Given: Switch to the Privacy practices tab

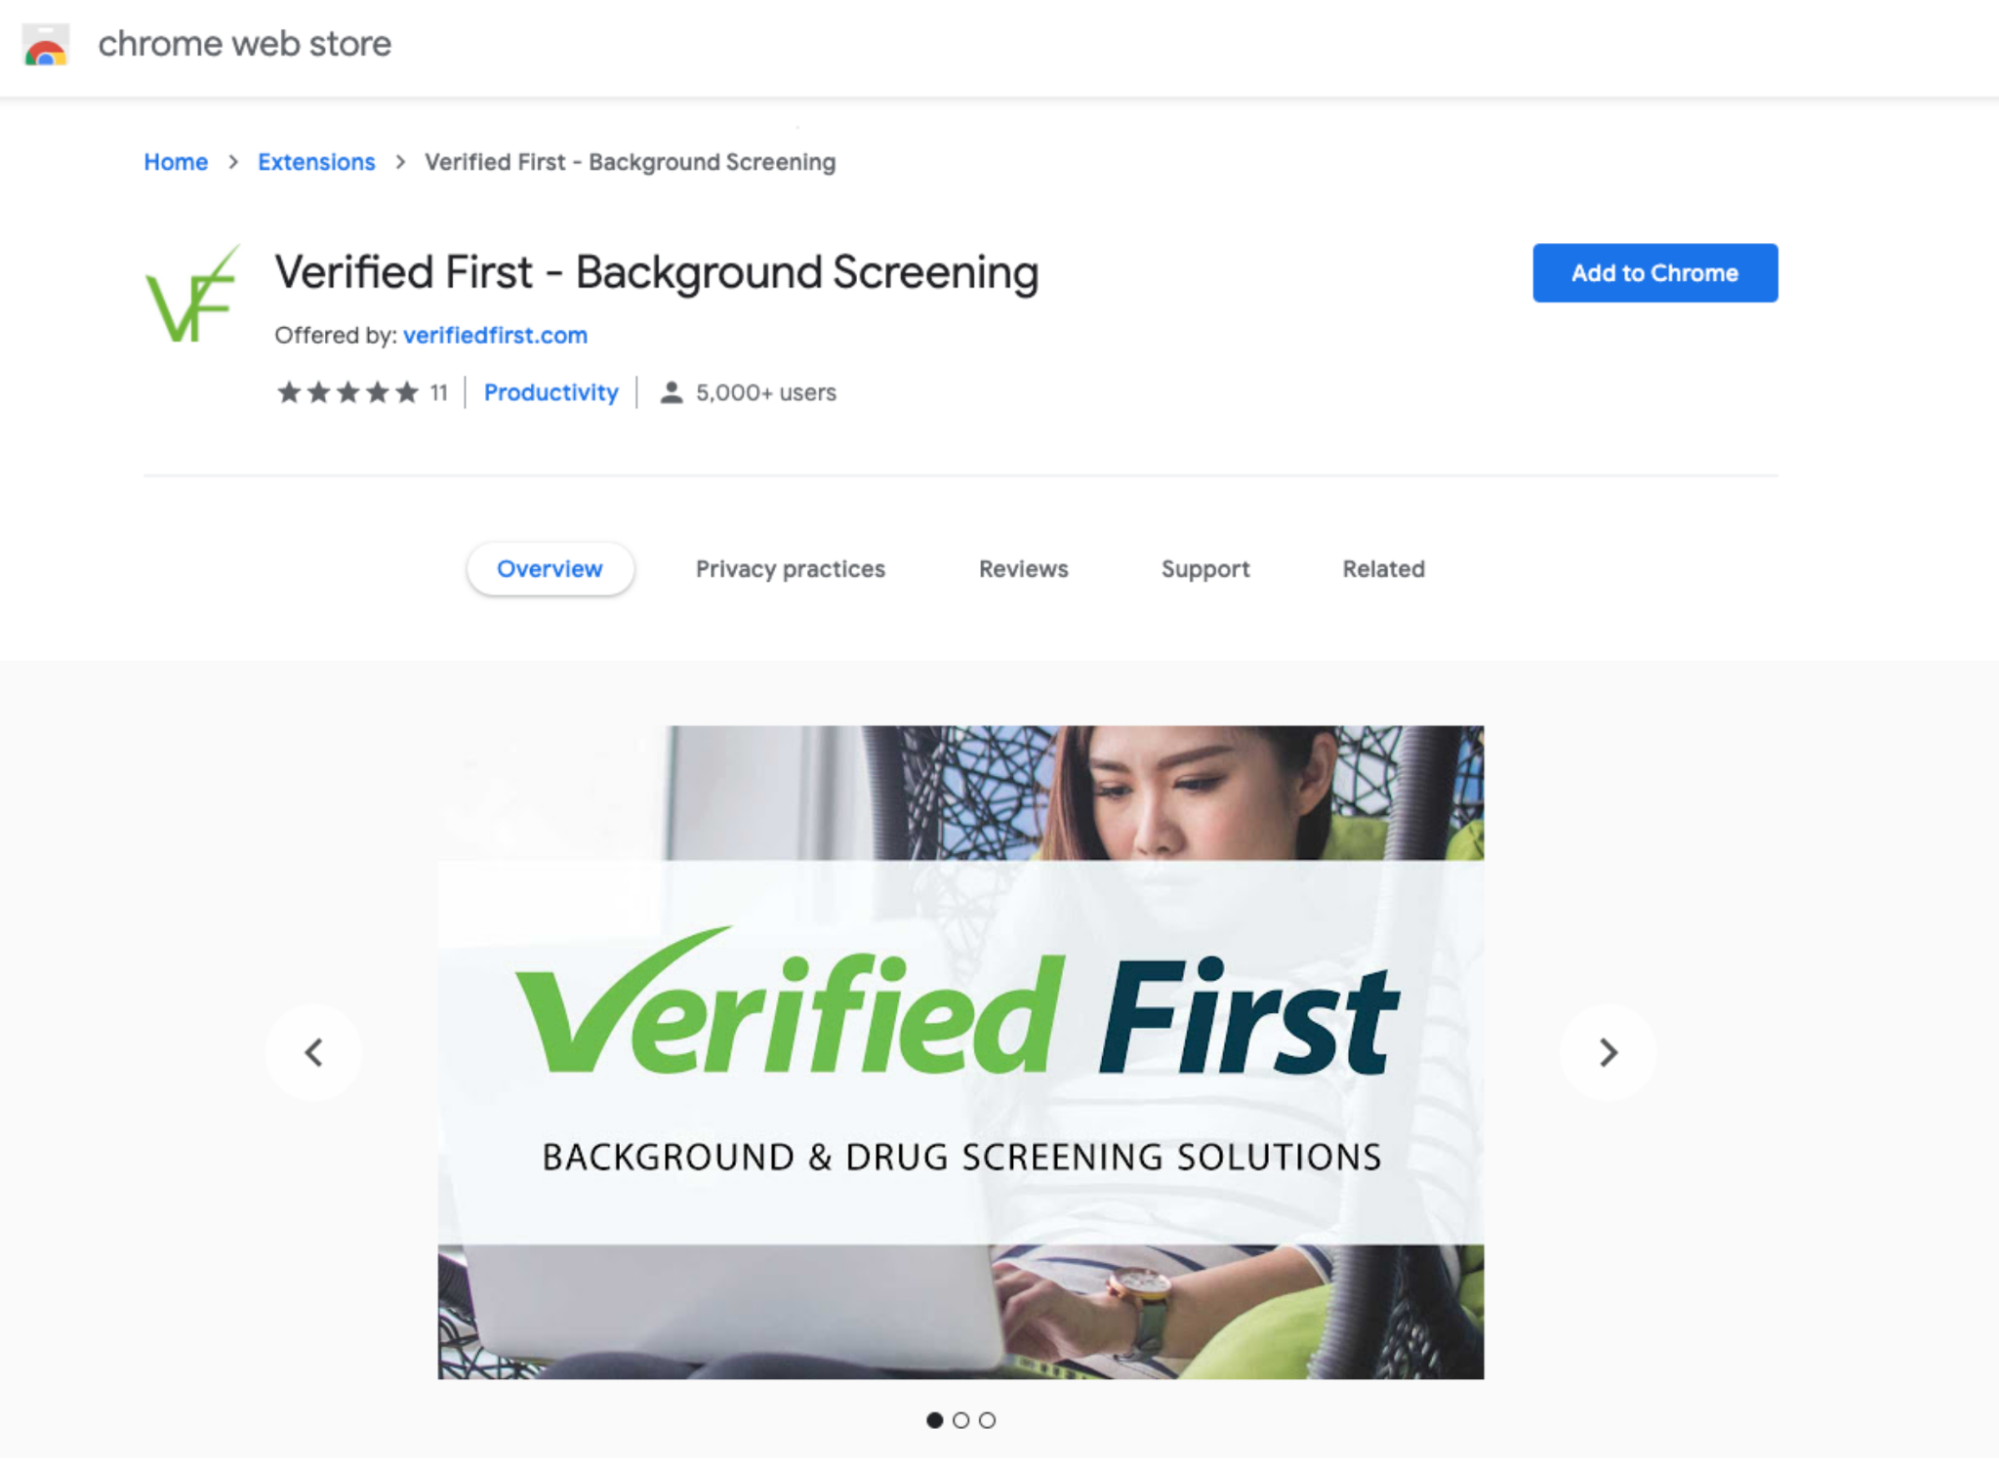Looking at the screenshot, I should [x=791, y=569].
